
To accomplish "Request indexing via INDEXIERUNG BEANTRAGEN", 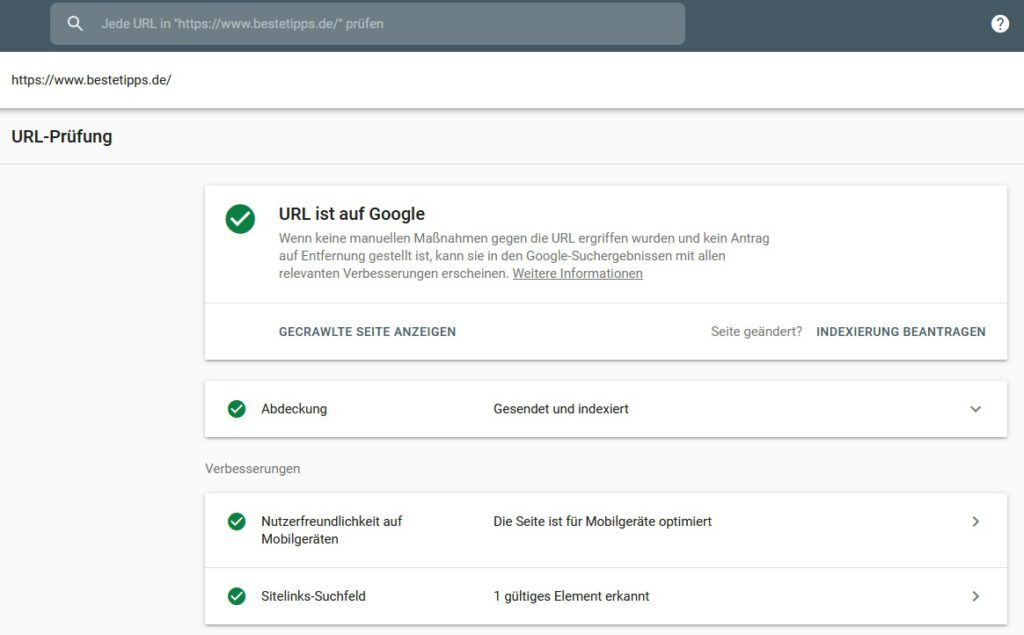I will click(x=901, y=331).
